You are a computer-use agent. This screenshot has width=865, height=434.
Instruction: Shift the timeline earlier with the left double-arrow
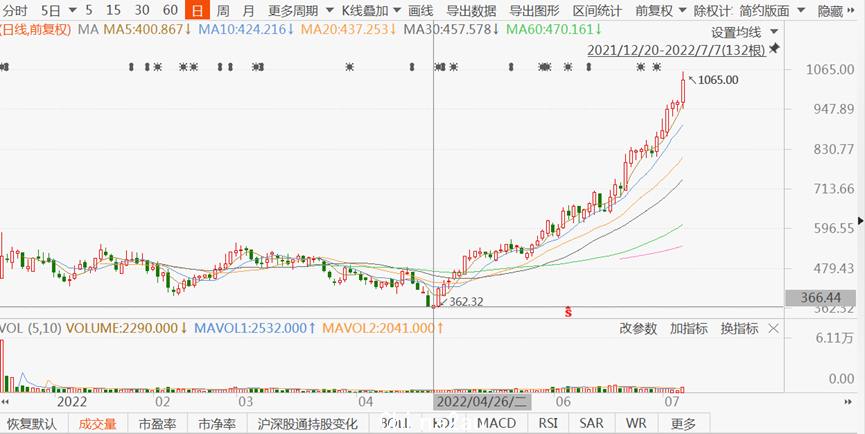coord(5,400)
